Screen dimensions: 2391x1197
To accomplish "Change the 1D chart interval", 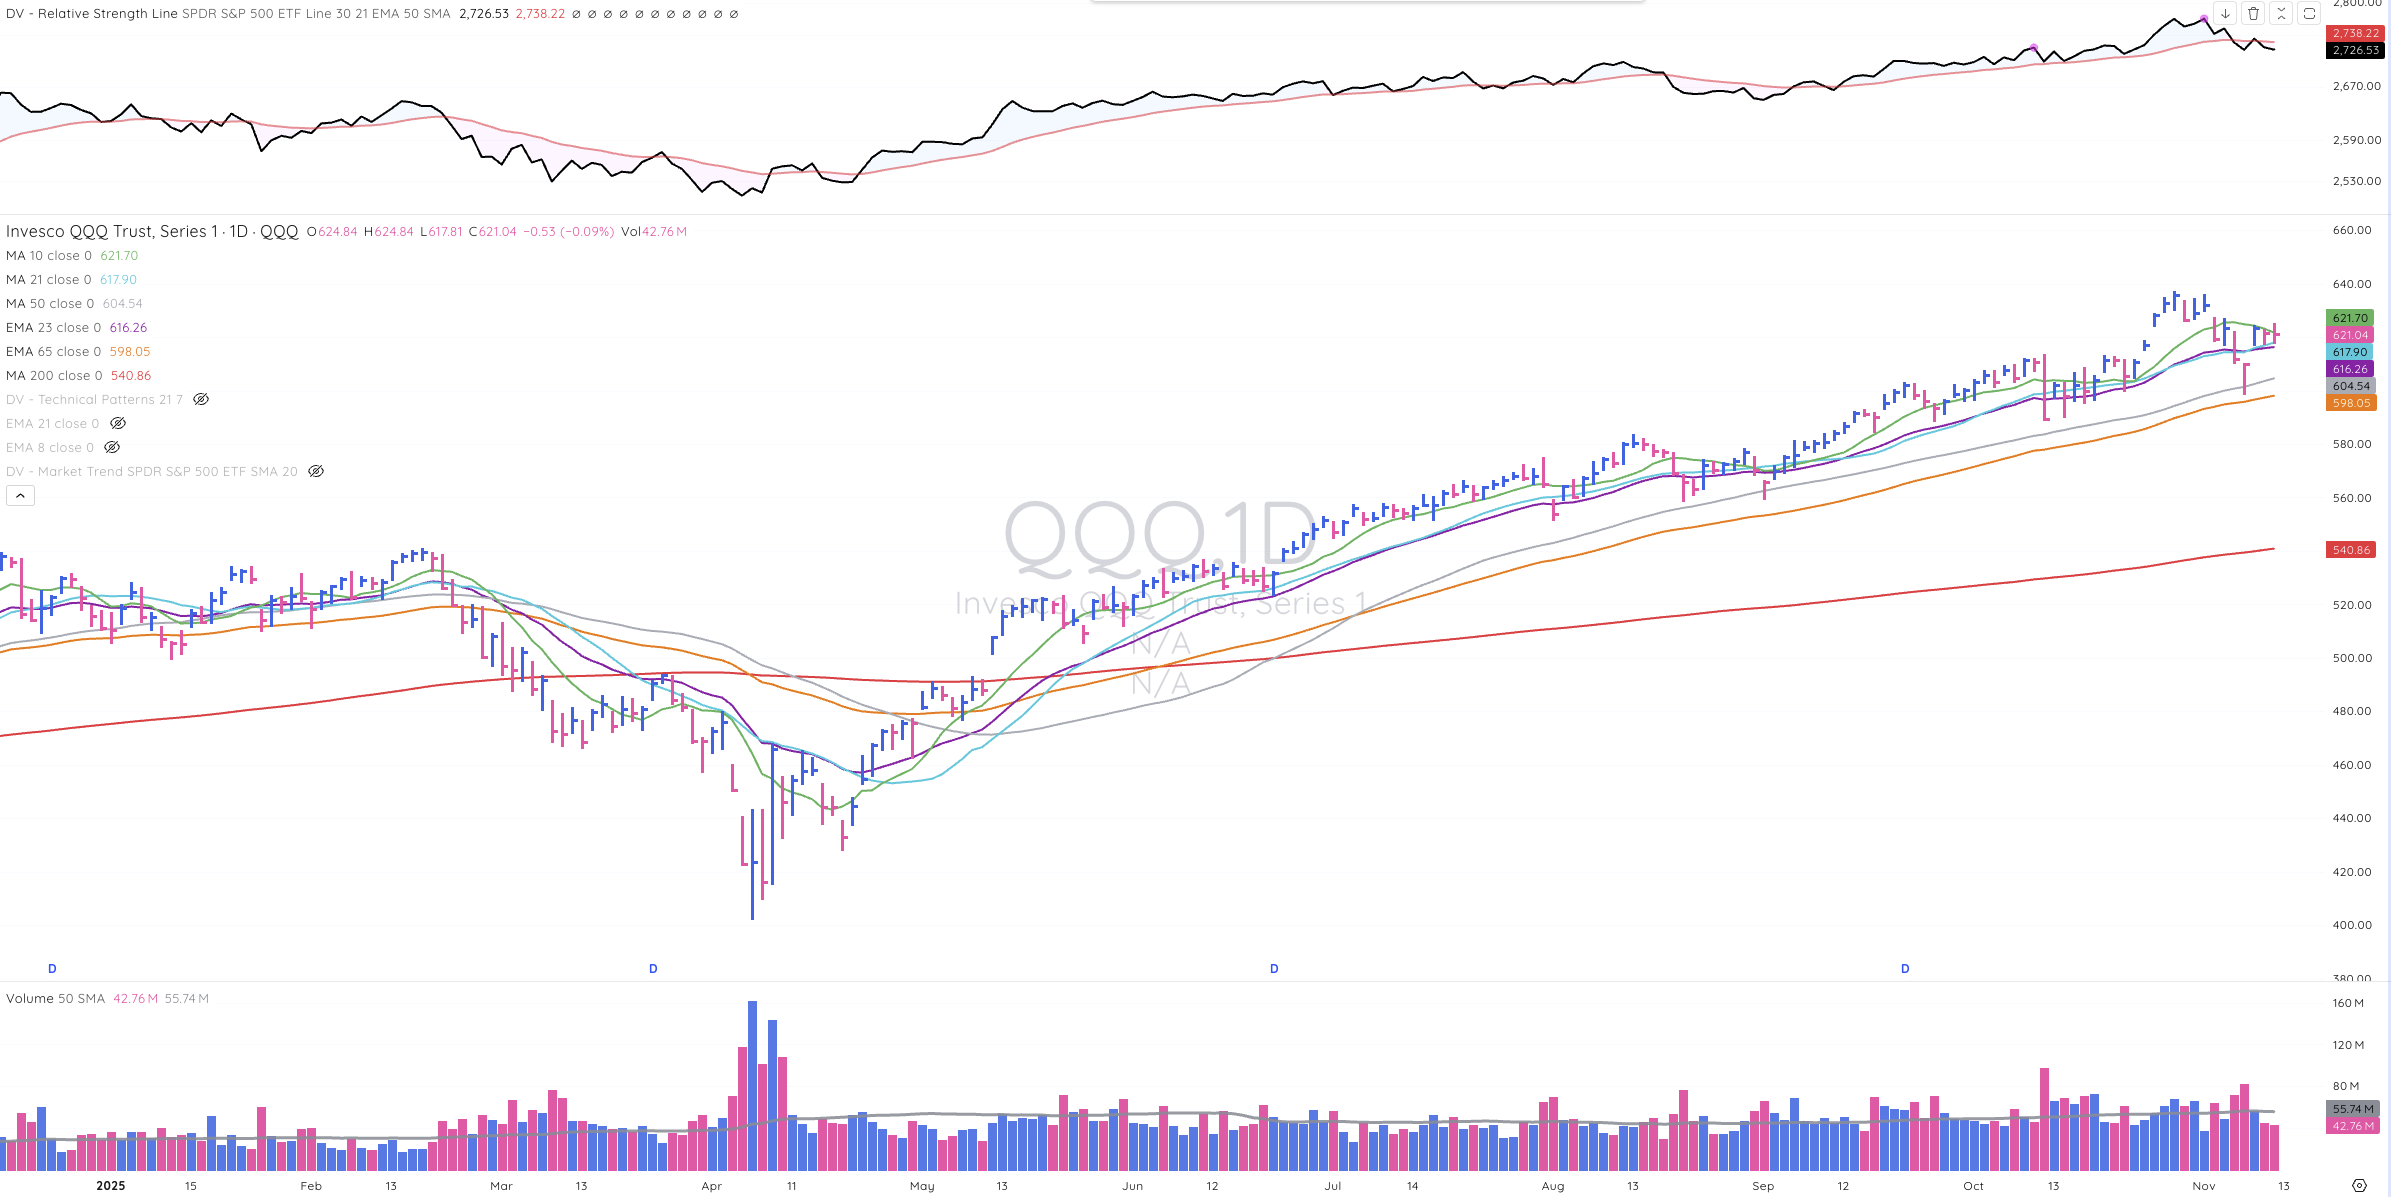I will point(239,231).
